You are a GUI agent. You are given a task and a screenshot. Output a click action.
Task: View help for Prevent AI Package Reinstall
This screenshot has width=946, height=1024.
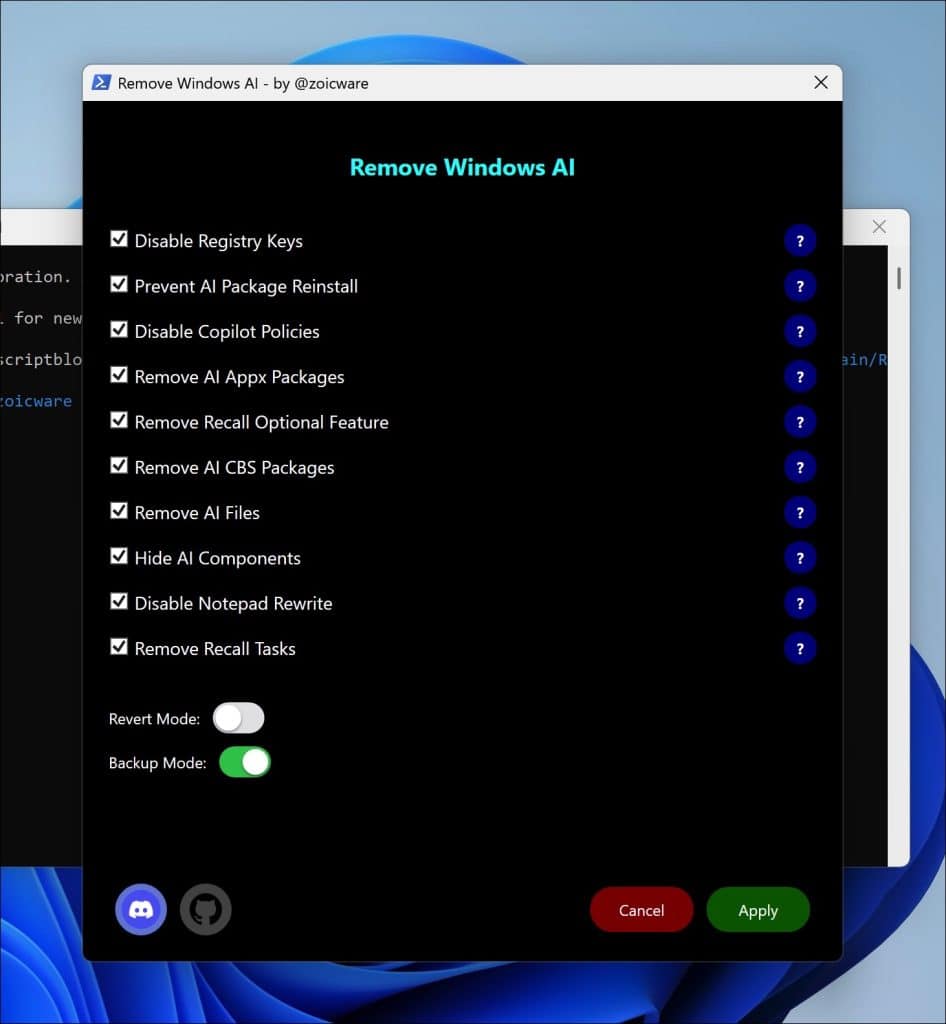pyautogui.click(x=800, y=285)
